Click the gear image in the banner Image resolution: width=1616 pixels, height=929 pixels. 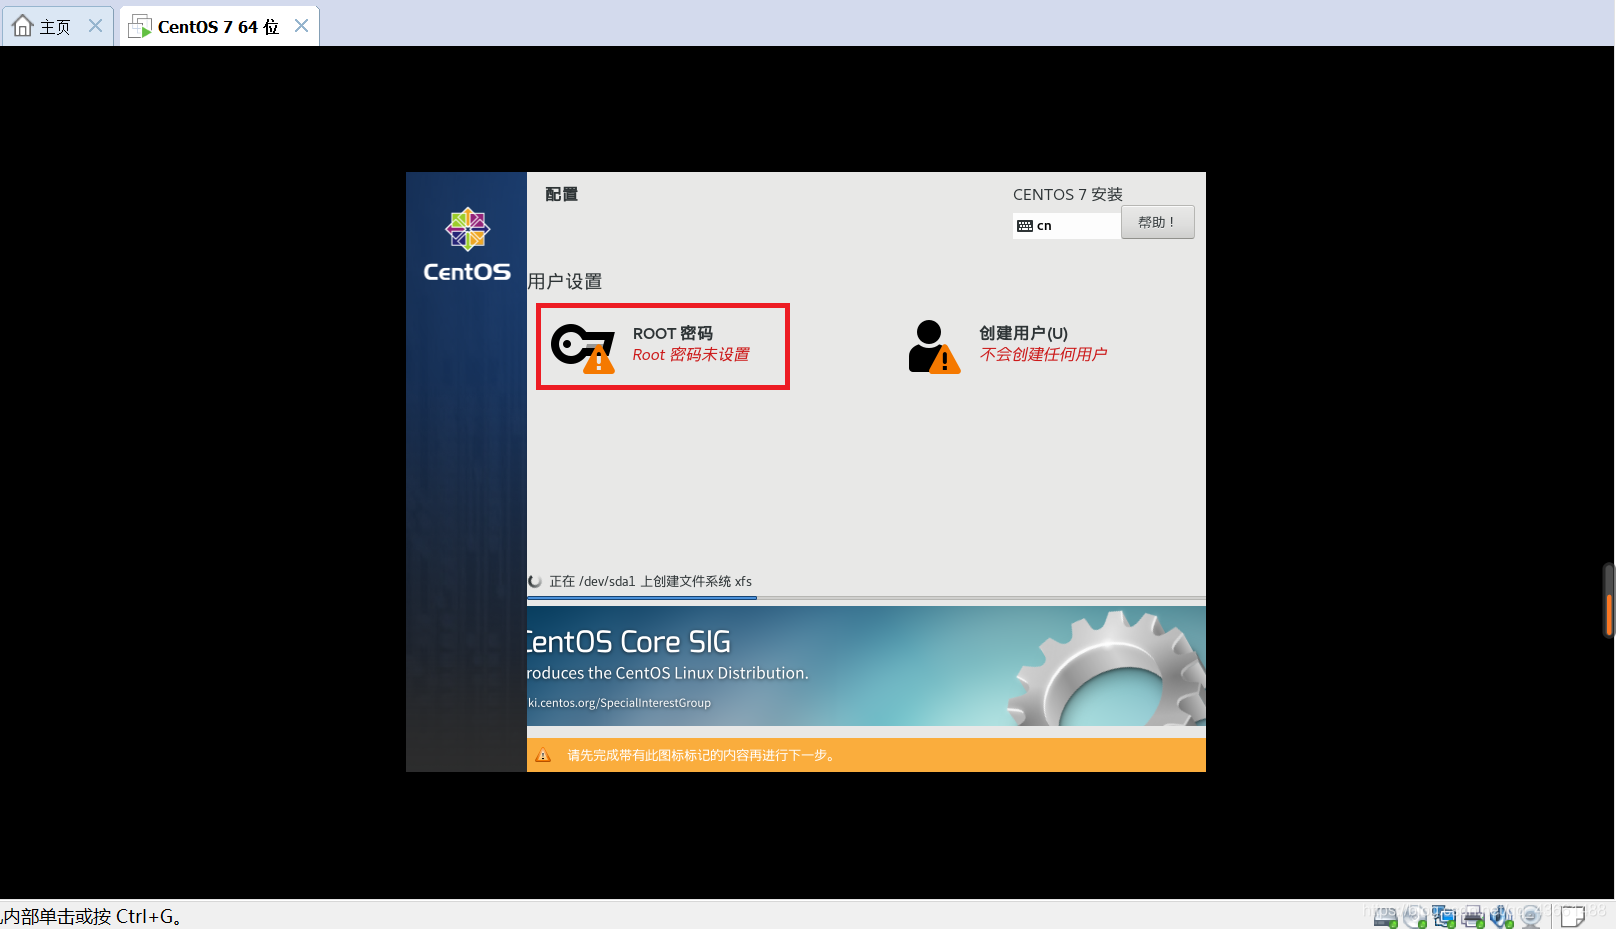pyautogui.click(x=1106, y=668)
